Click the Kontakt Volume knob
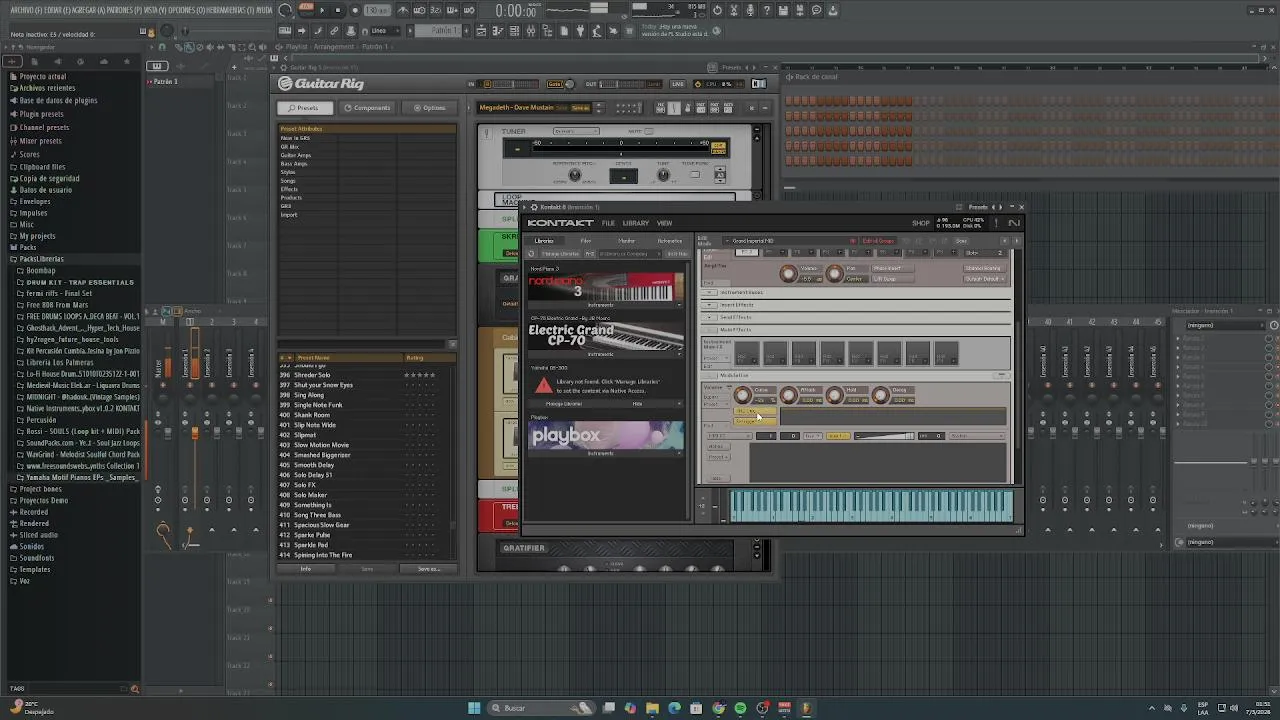The width and height of the screenshot is (1280, 720). click(788, 273)
